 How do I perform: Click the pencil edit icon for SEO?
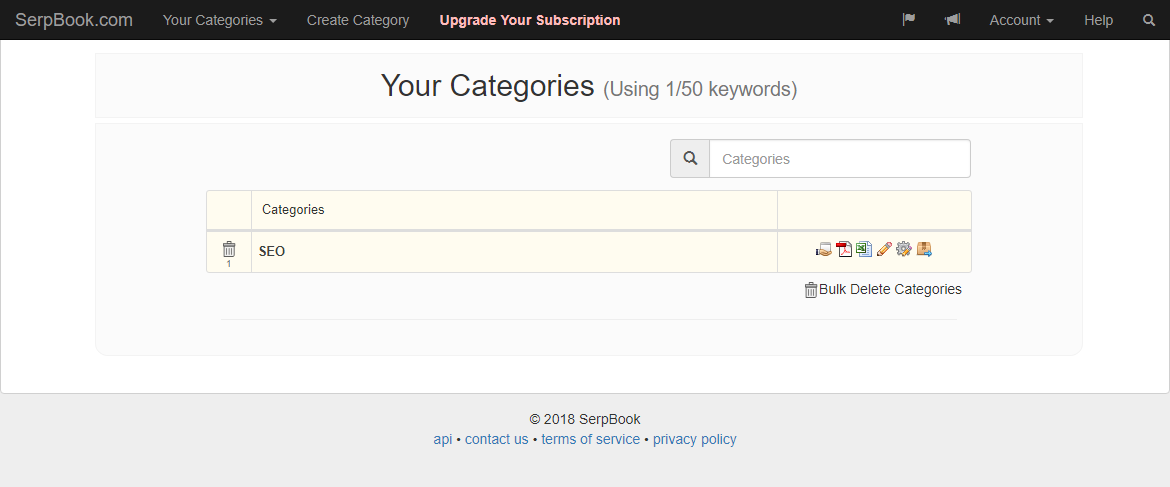point(884,250)
